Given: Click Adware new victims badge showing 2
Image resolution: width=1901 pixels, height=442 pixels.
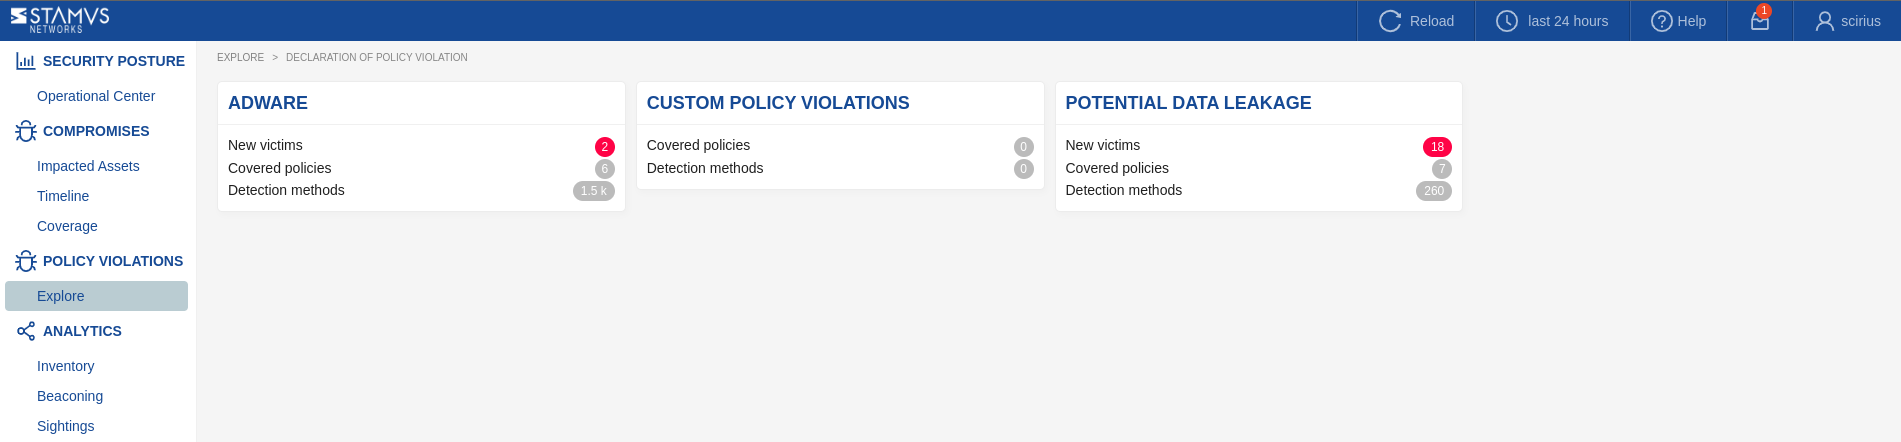Looking at the screenshot, I should (x=604, y=147).
